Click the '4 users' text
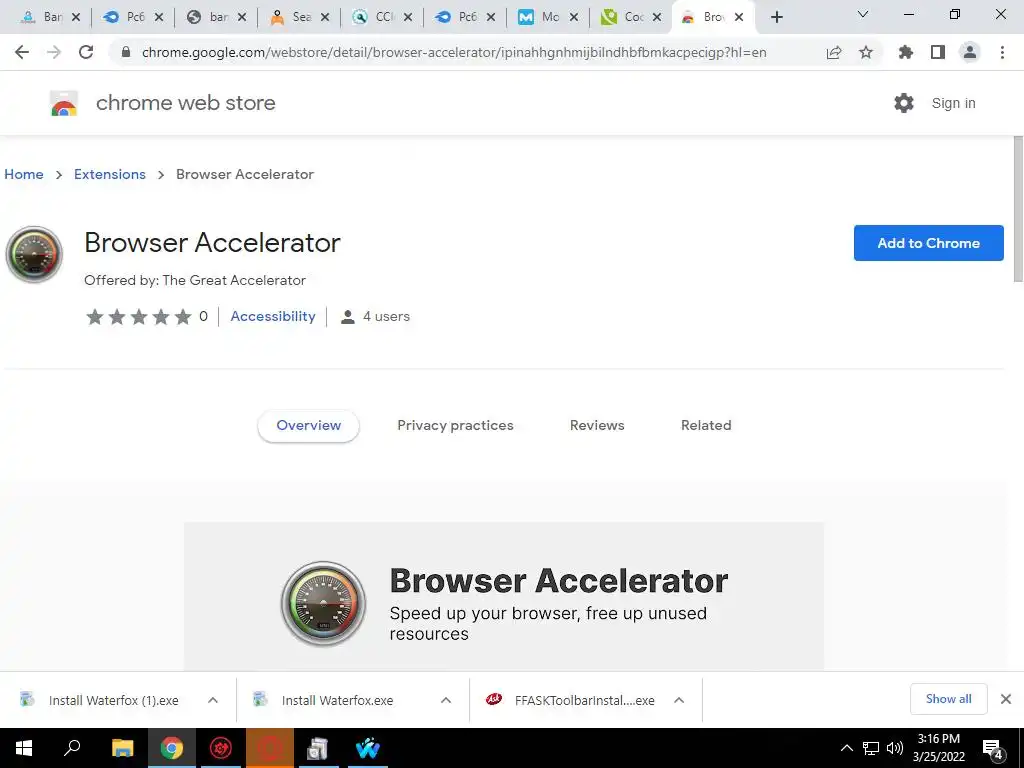 click(x=386, y=317)
